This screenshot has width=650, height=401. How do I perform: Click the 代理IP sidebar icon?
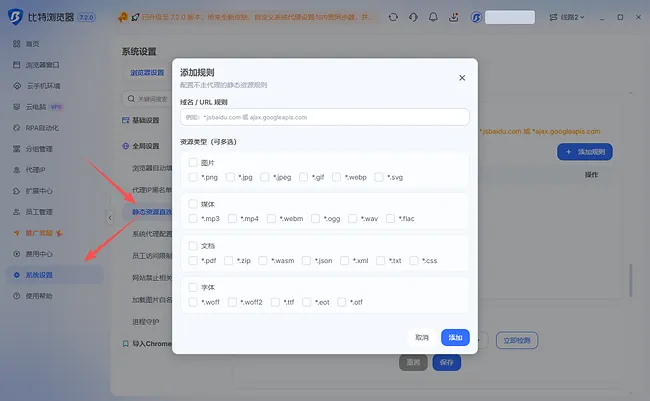pos(17,170)
